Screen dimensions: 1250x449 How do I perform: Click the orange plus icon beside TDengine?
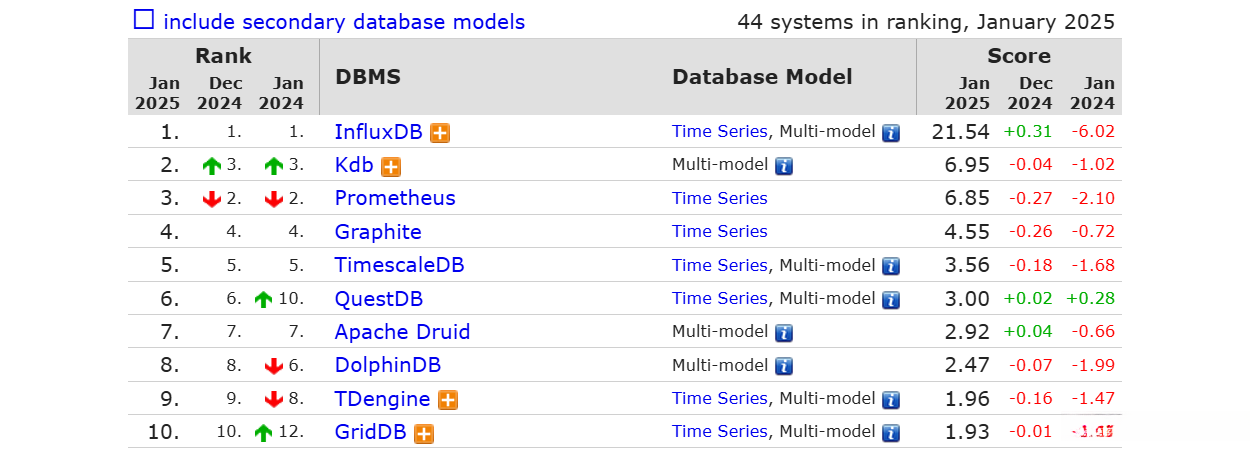(448, 400)
